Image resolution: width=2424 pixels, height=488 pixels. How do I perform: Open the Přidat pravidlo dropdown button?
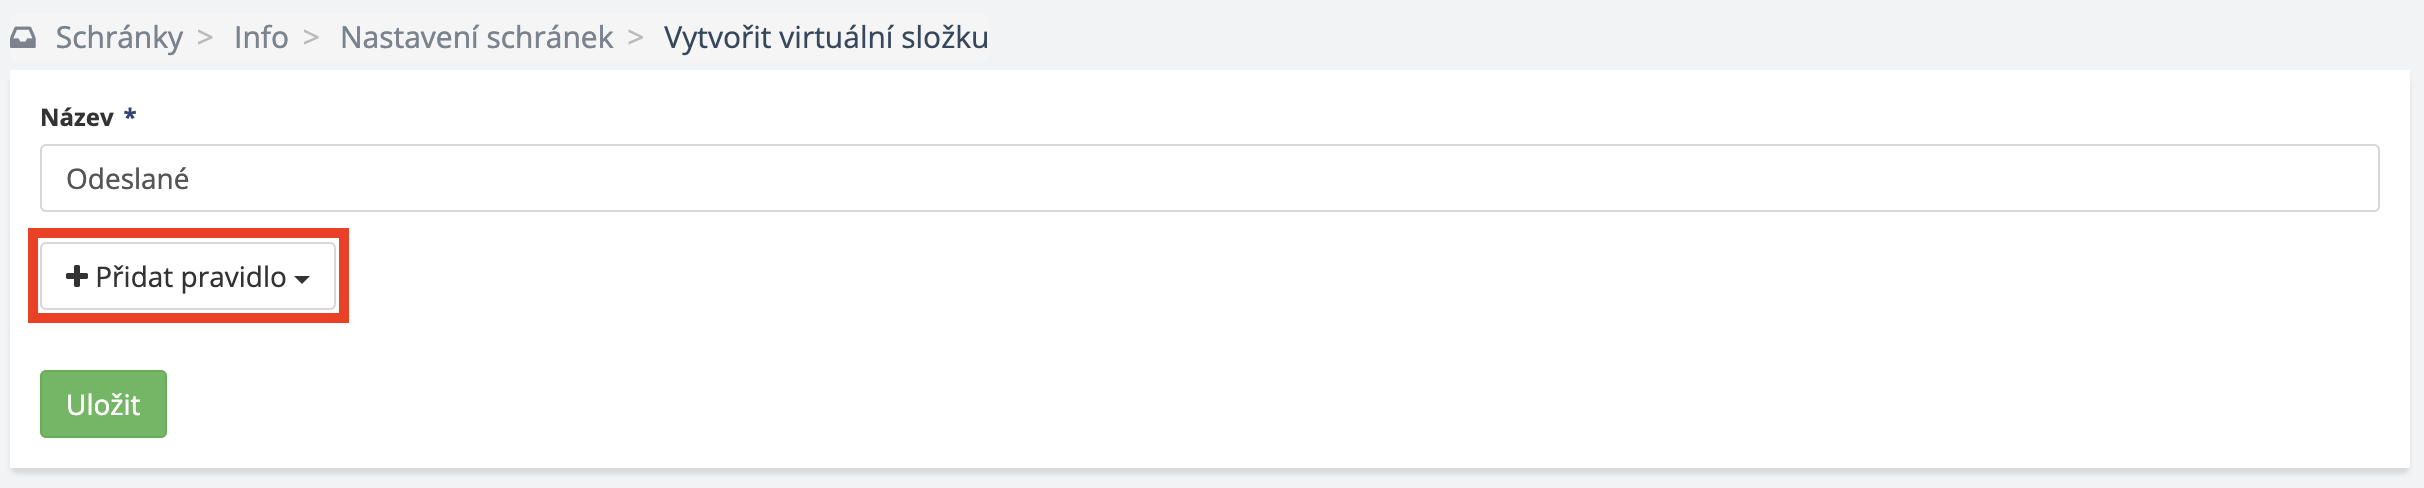point(188,276)
